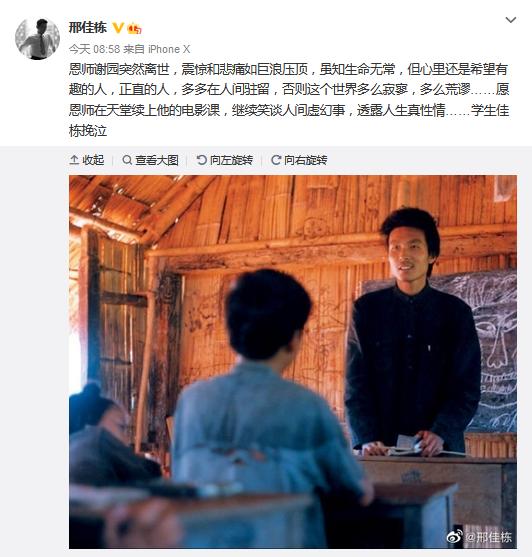The image size is (532, 557).
Task: Select the 查看大图 text option
Action: pos(157,160)
